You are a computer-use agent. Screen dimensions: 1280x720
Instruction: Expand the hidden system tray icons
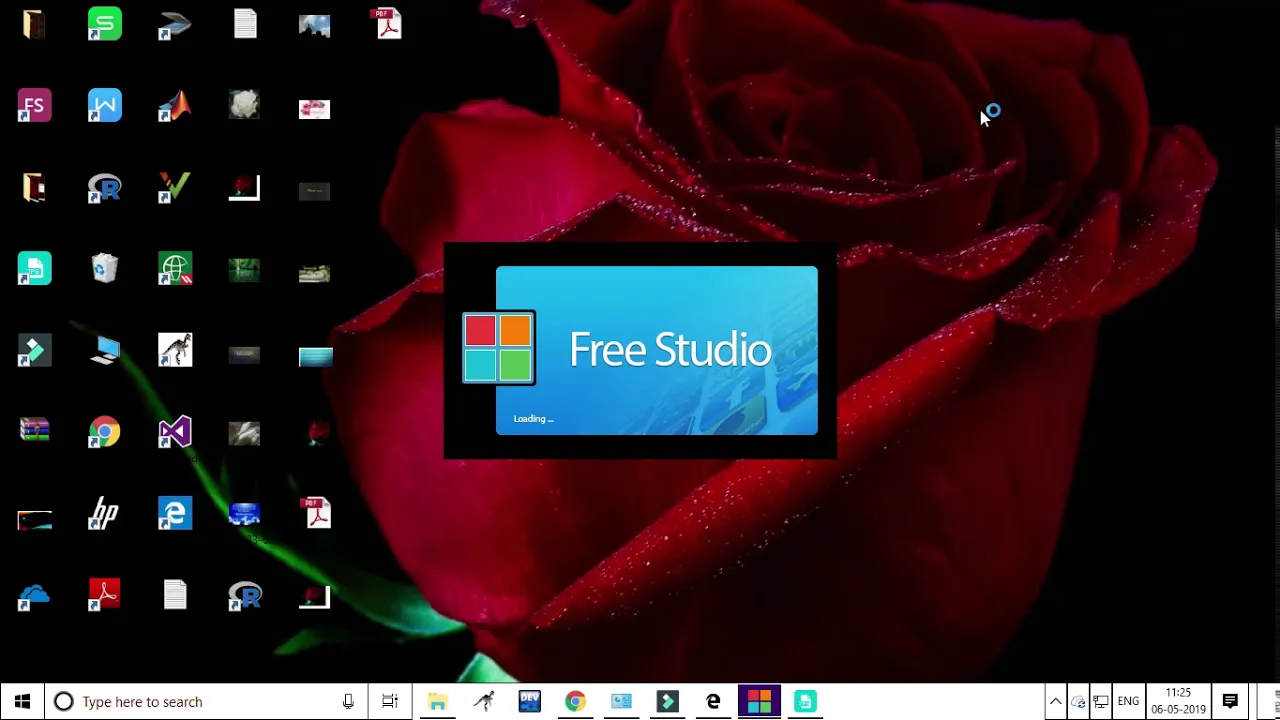pos(1055,702)
